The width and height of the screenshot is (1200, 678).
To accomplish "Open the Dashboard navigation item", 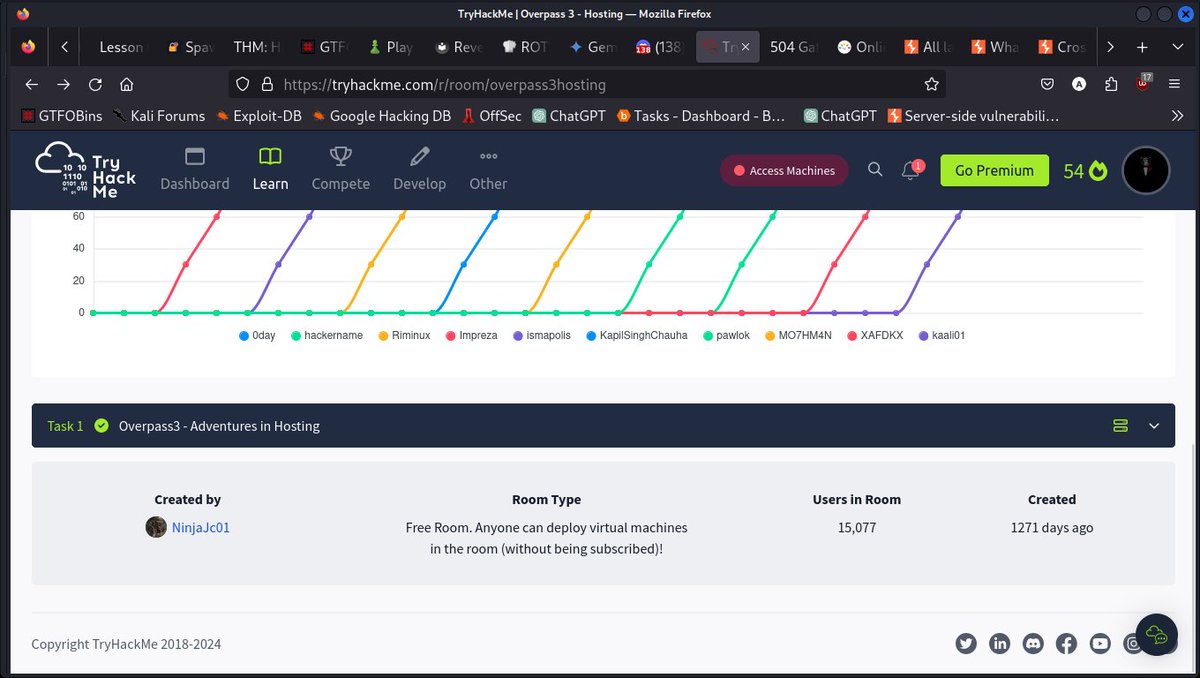I will point(195,169).
